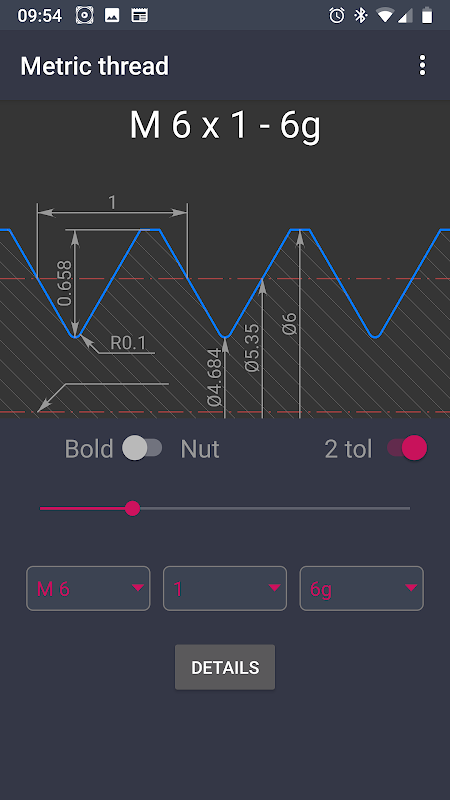Tap the screen recorder notification icon
This screenshot has width=450, height=800.
tap(85, 16)
